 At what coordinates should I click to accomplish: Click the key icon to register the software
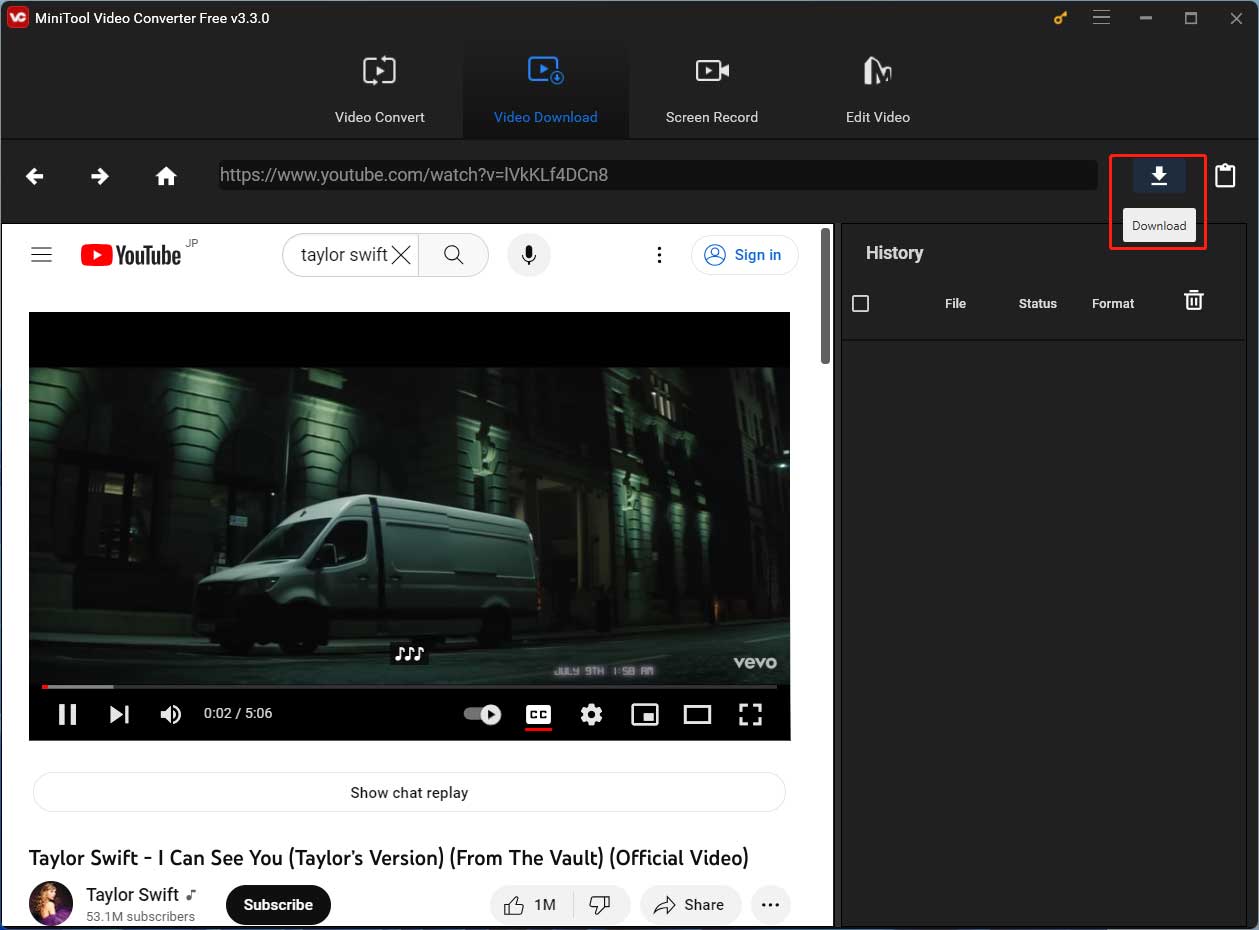pos(1059,18)
